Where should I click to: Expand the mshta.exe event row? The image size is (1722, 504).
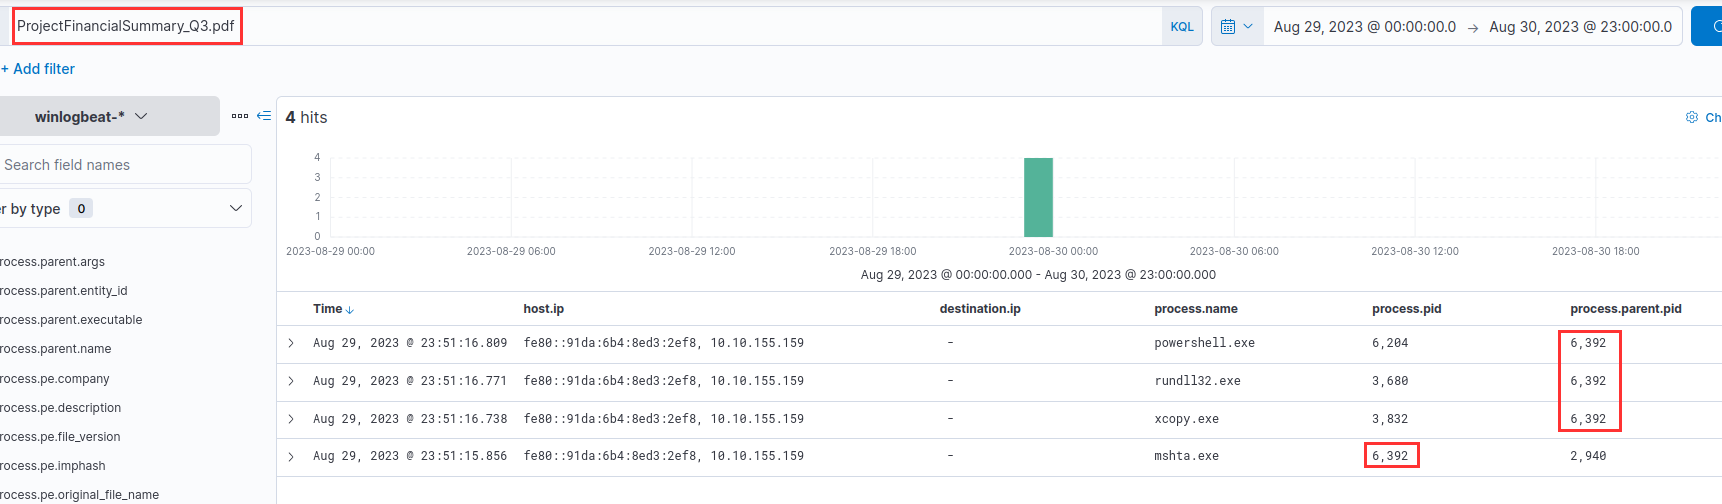click(291, 456)
